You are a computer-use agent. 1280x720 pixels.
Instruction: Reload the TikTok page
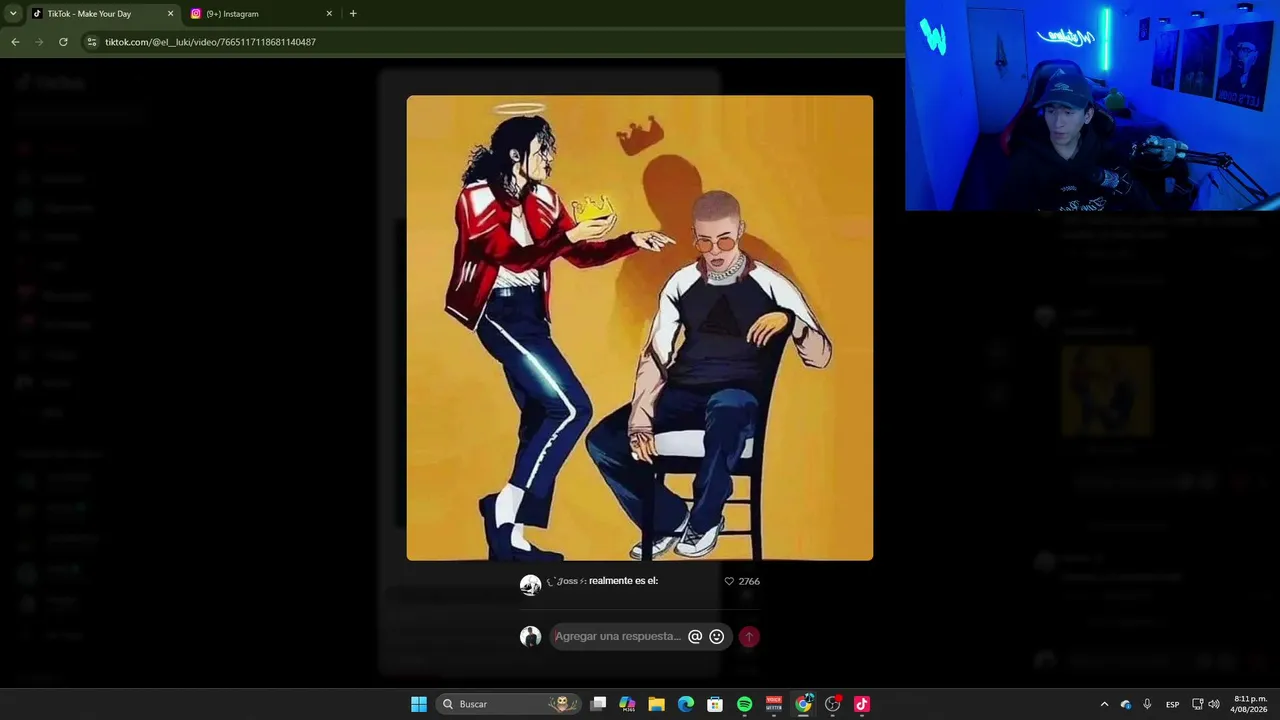point(63,42)
